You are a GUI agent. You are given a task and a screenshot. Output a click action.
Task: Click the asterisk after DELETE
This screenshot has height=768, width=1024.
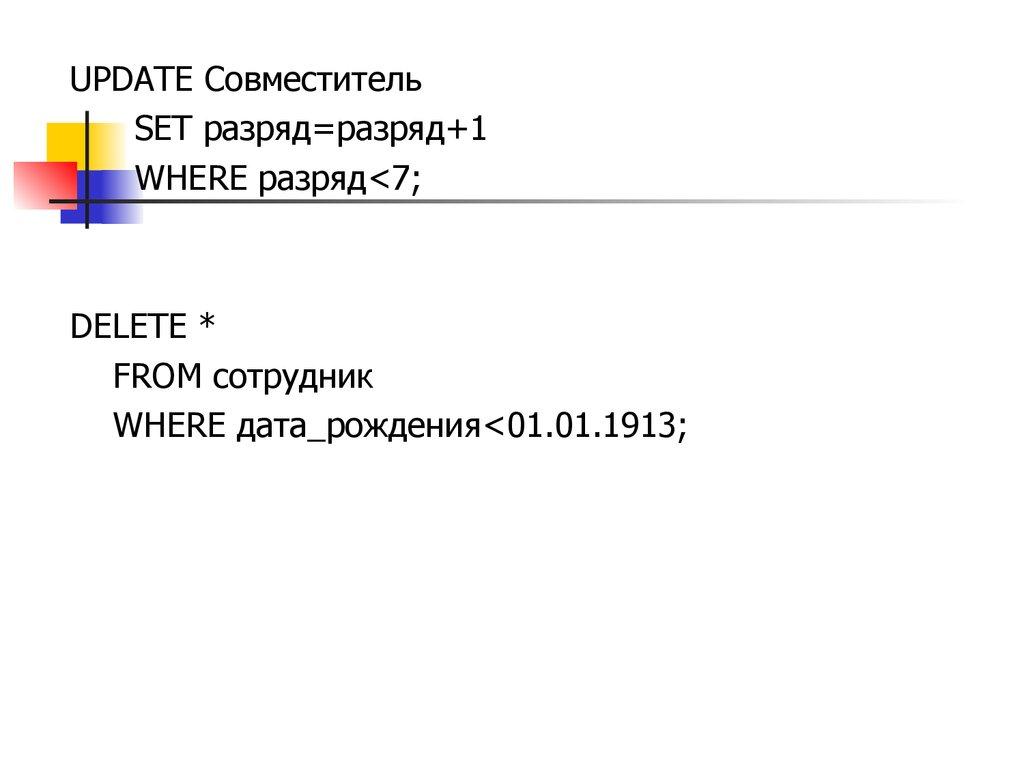pos(207,325)
